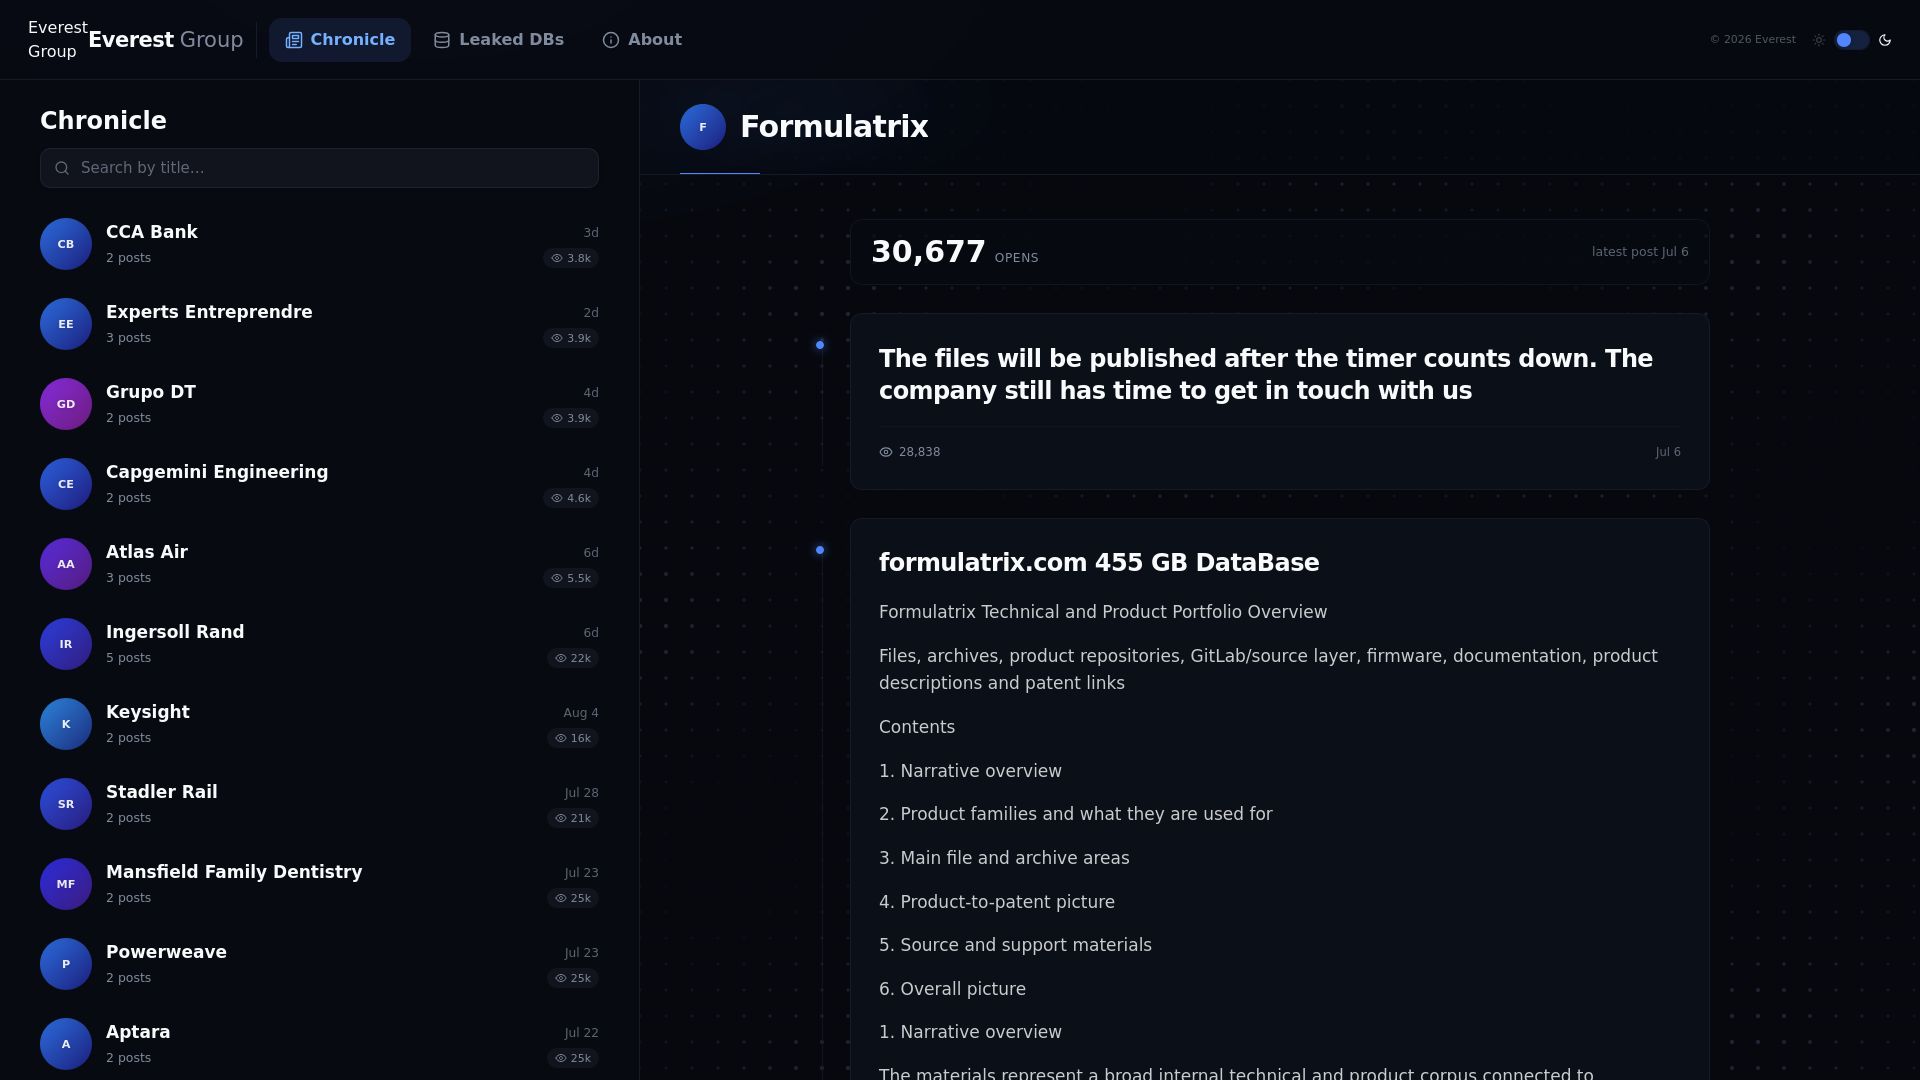
Task: Select the Atlas Air entry title
Action: (x=147, y=552)
